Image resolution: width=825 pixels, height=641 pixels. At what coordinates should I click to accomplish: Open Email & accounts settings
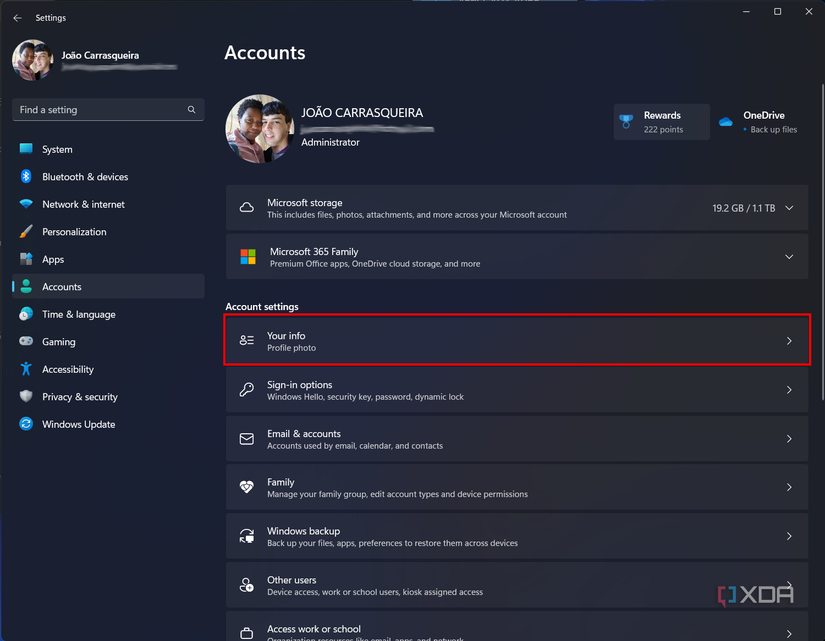517,439
